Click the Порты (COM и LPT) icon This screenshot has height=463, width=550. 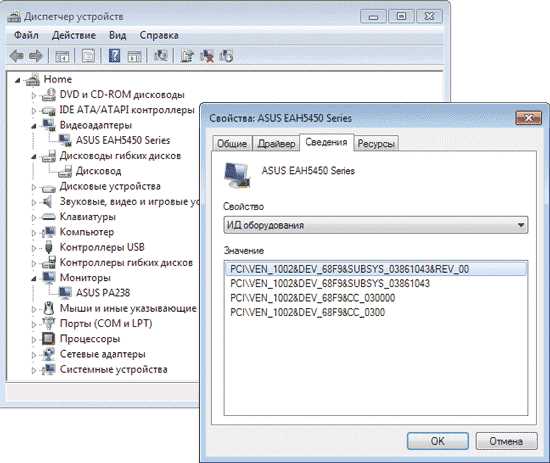tap(48, 323)
